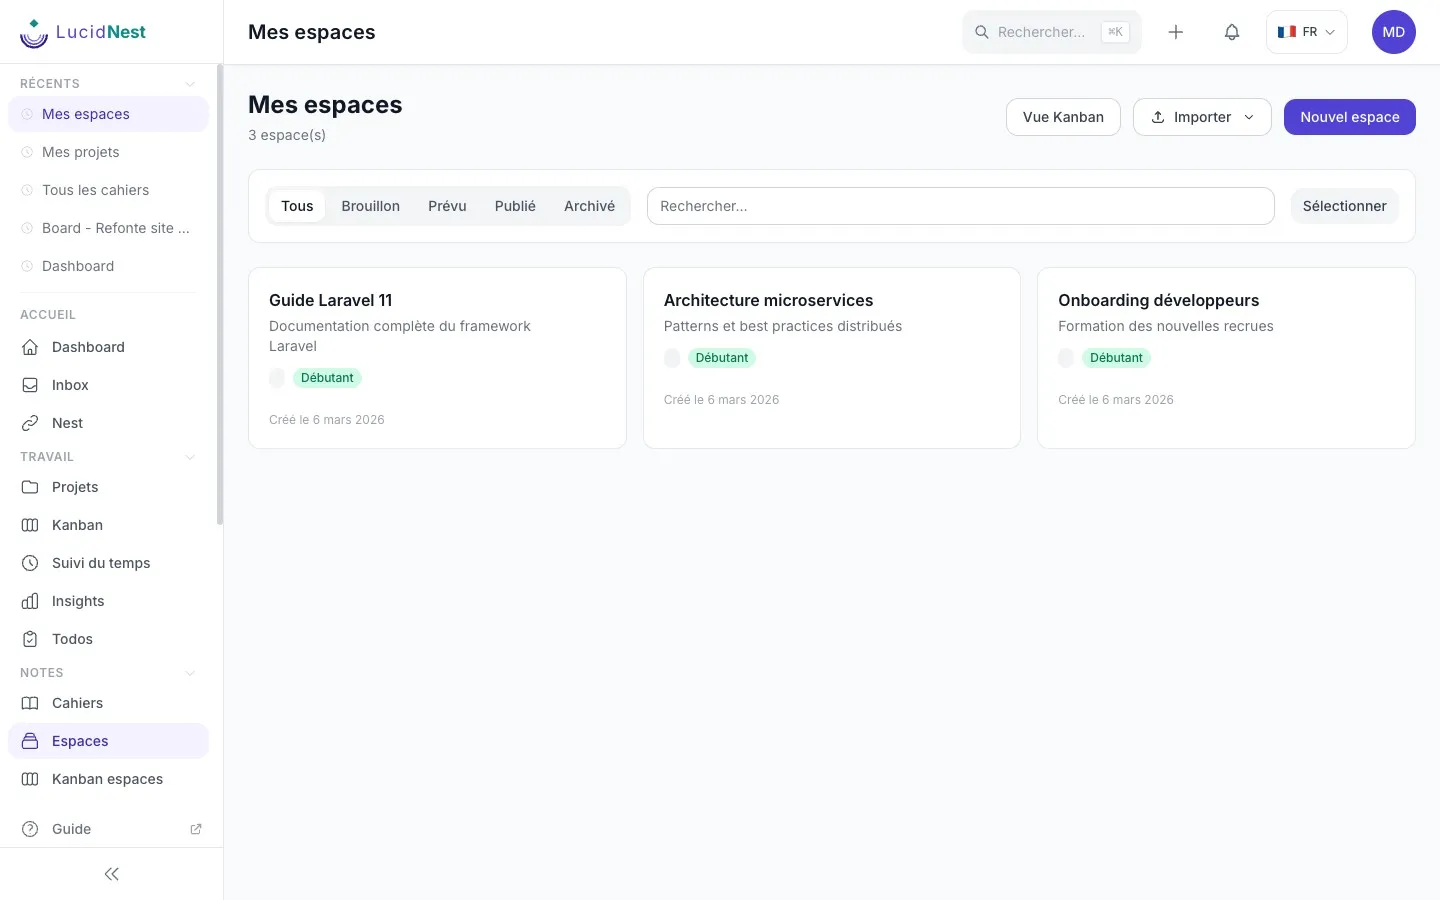Viewport: 1440px width, 900px height.
Task: Click the Nouvel espace button
Action: (x=1350, y=117)
